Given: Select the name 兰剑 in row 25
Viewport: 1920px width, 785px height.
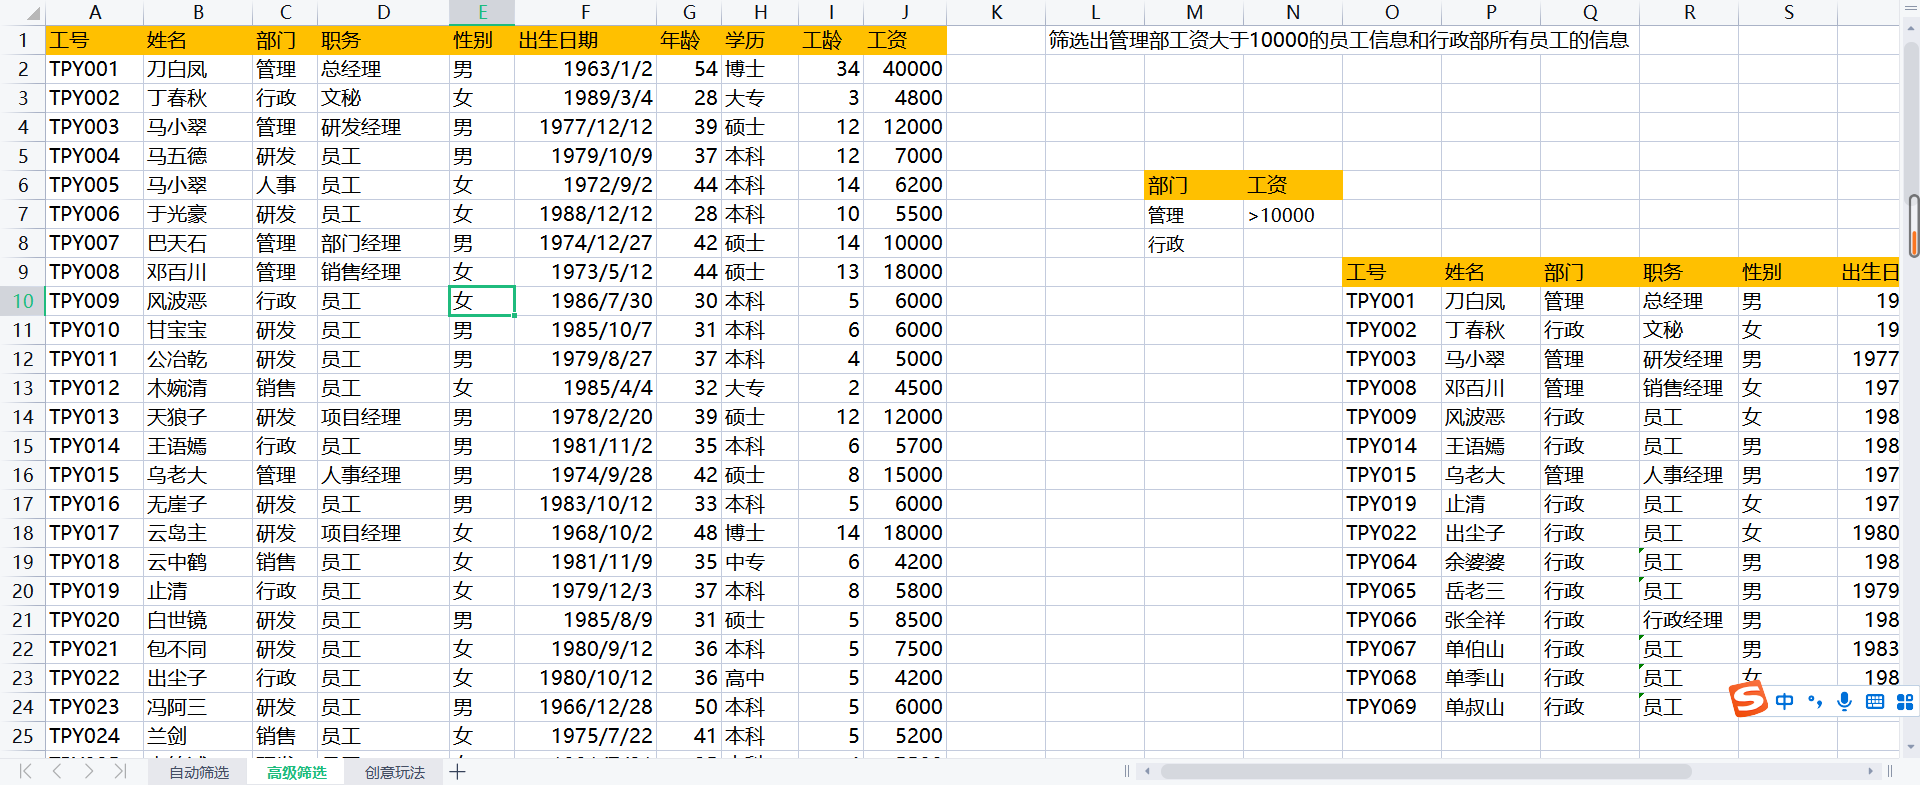Looking at the screenshot, I should pyautogui.click(x=198, y=736).
